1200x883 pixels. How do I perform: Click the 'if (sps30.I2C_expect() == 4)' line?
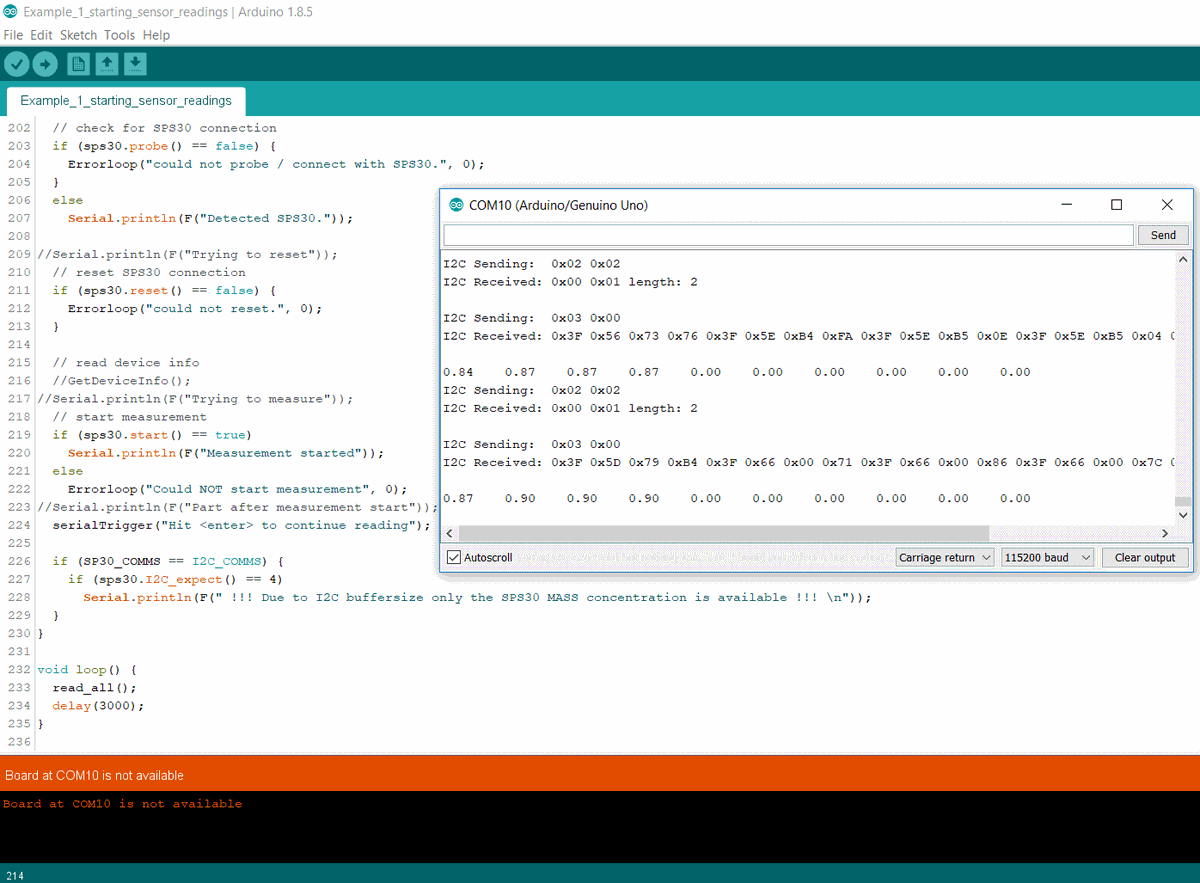(x=175, y=579)
